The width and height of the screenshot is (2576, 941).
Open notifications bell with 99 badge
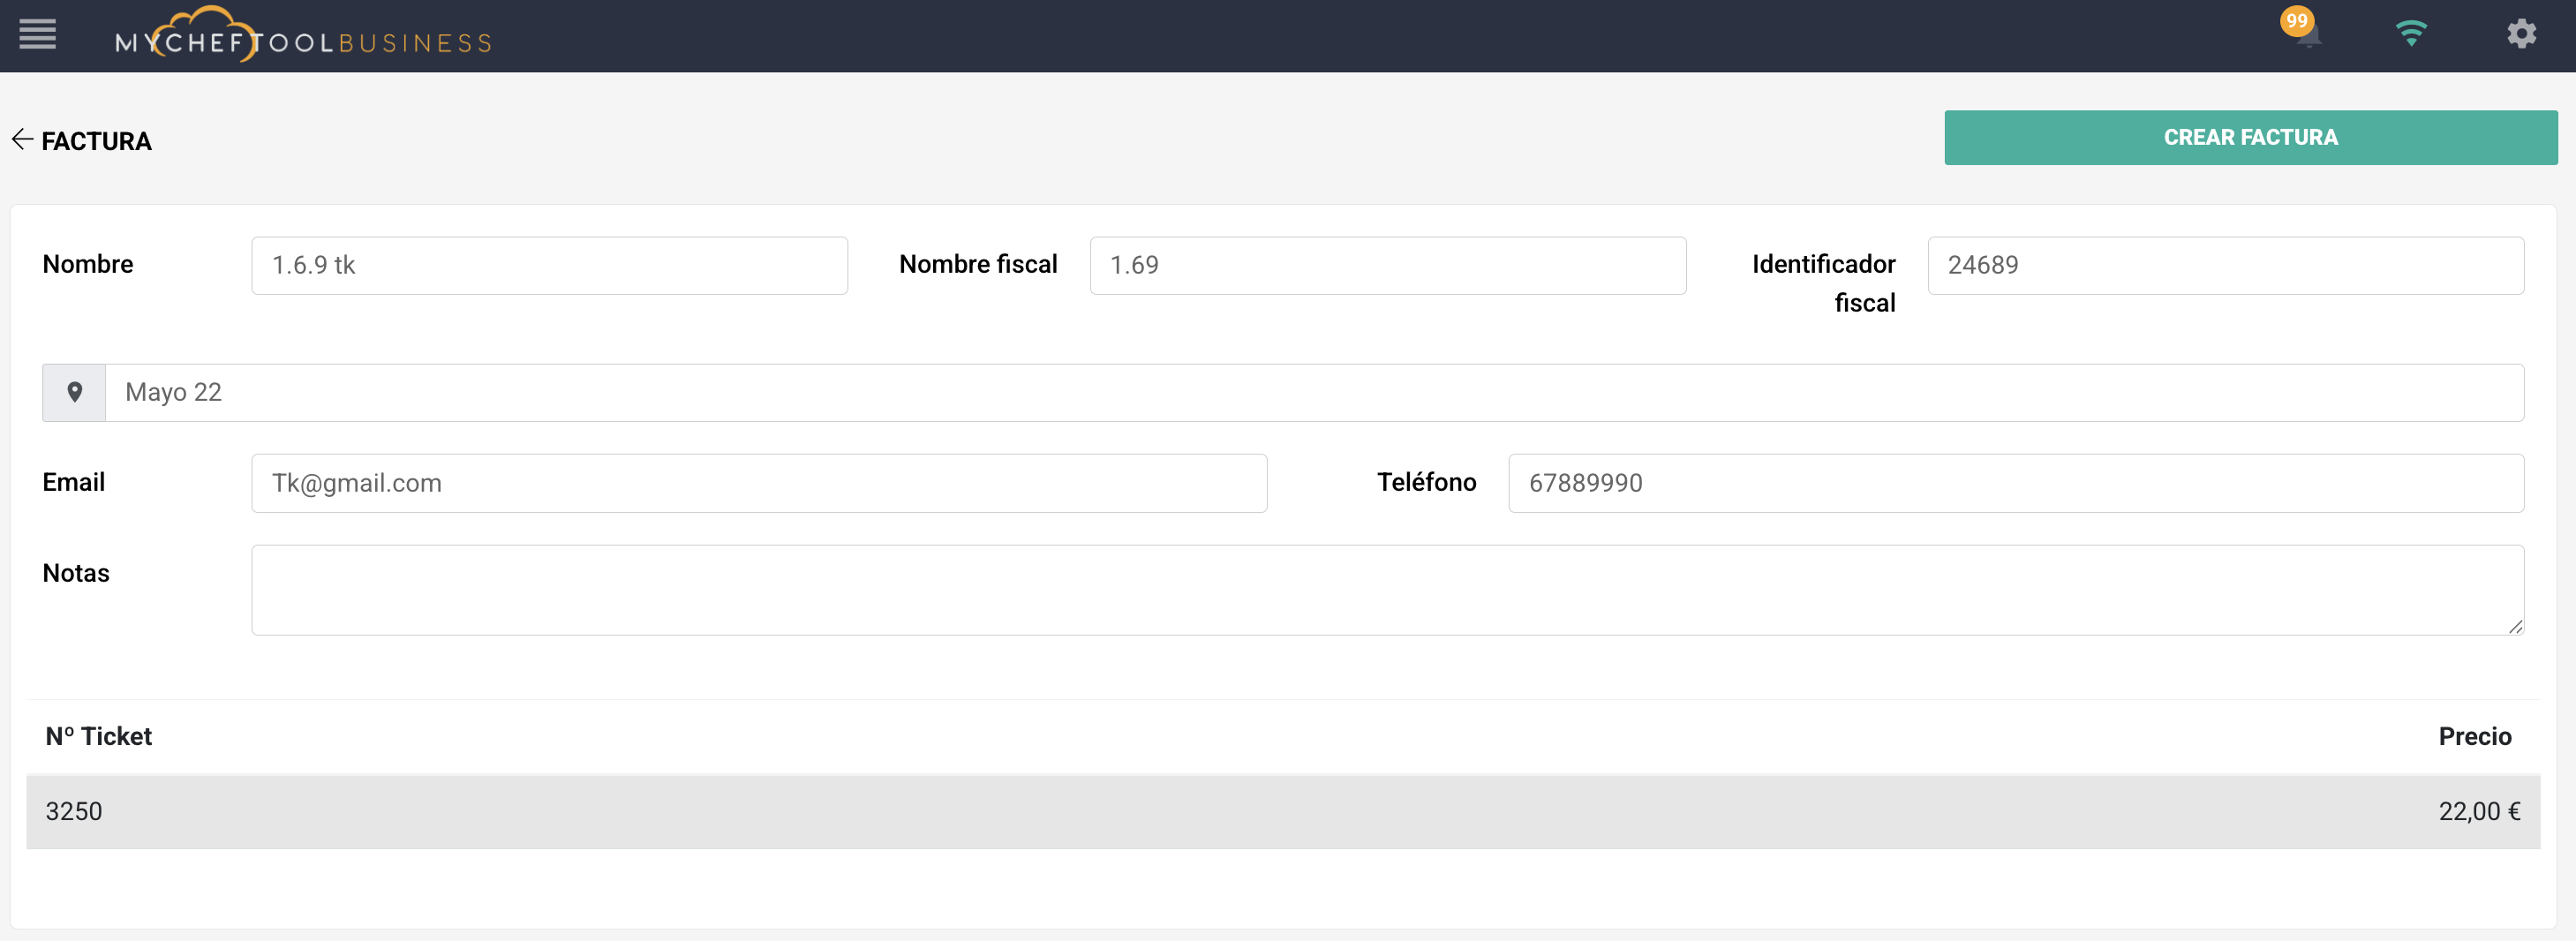tap(2307, 34)
